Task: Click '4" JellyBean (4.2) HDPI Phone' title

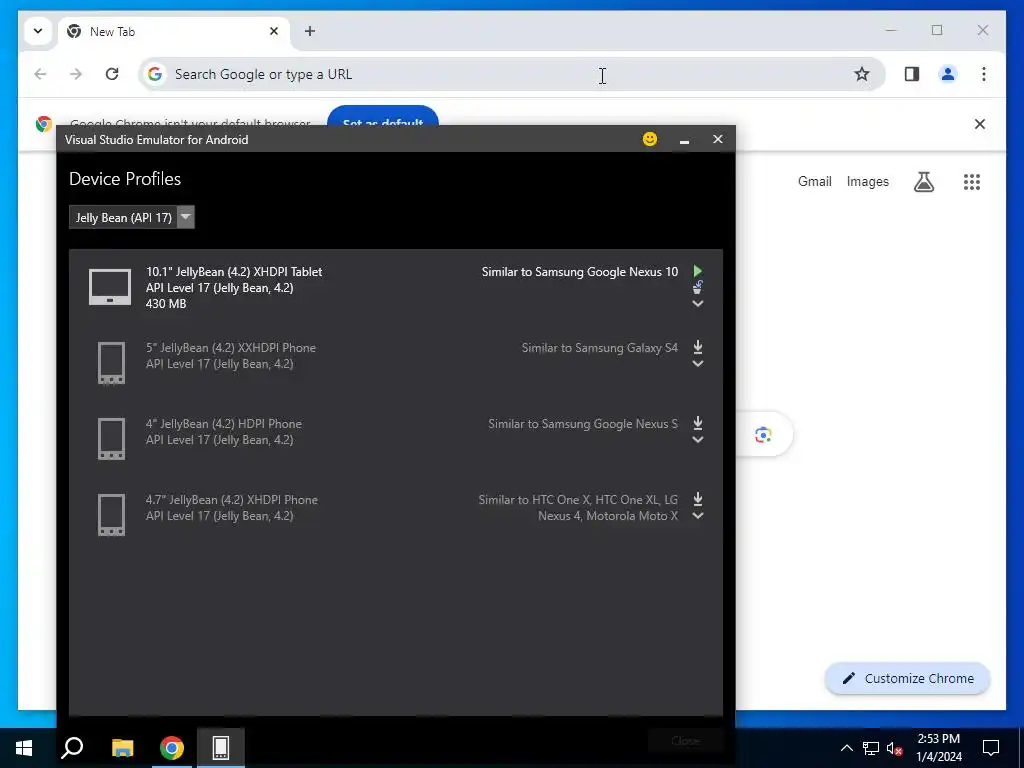Action: click(x=223, y=424)
